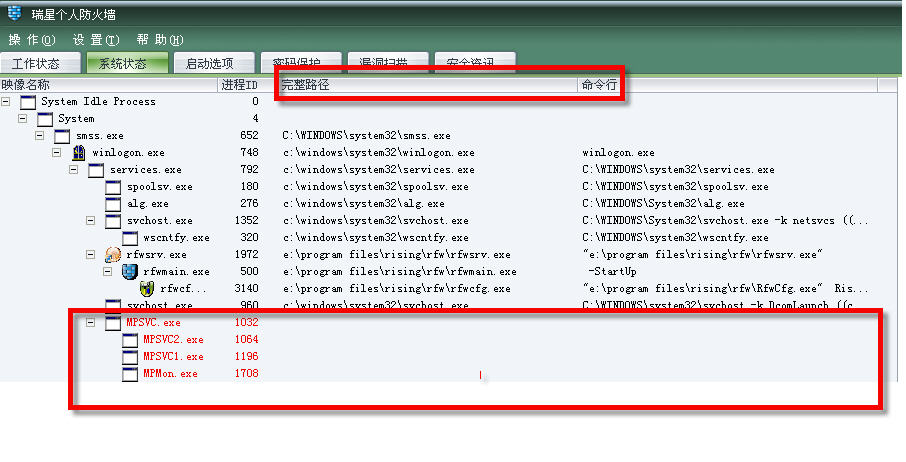Collapse the System tree node
The height and width of the screenshot is (462, 906).
tap(23, 118)
